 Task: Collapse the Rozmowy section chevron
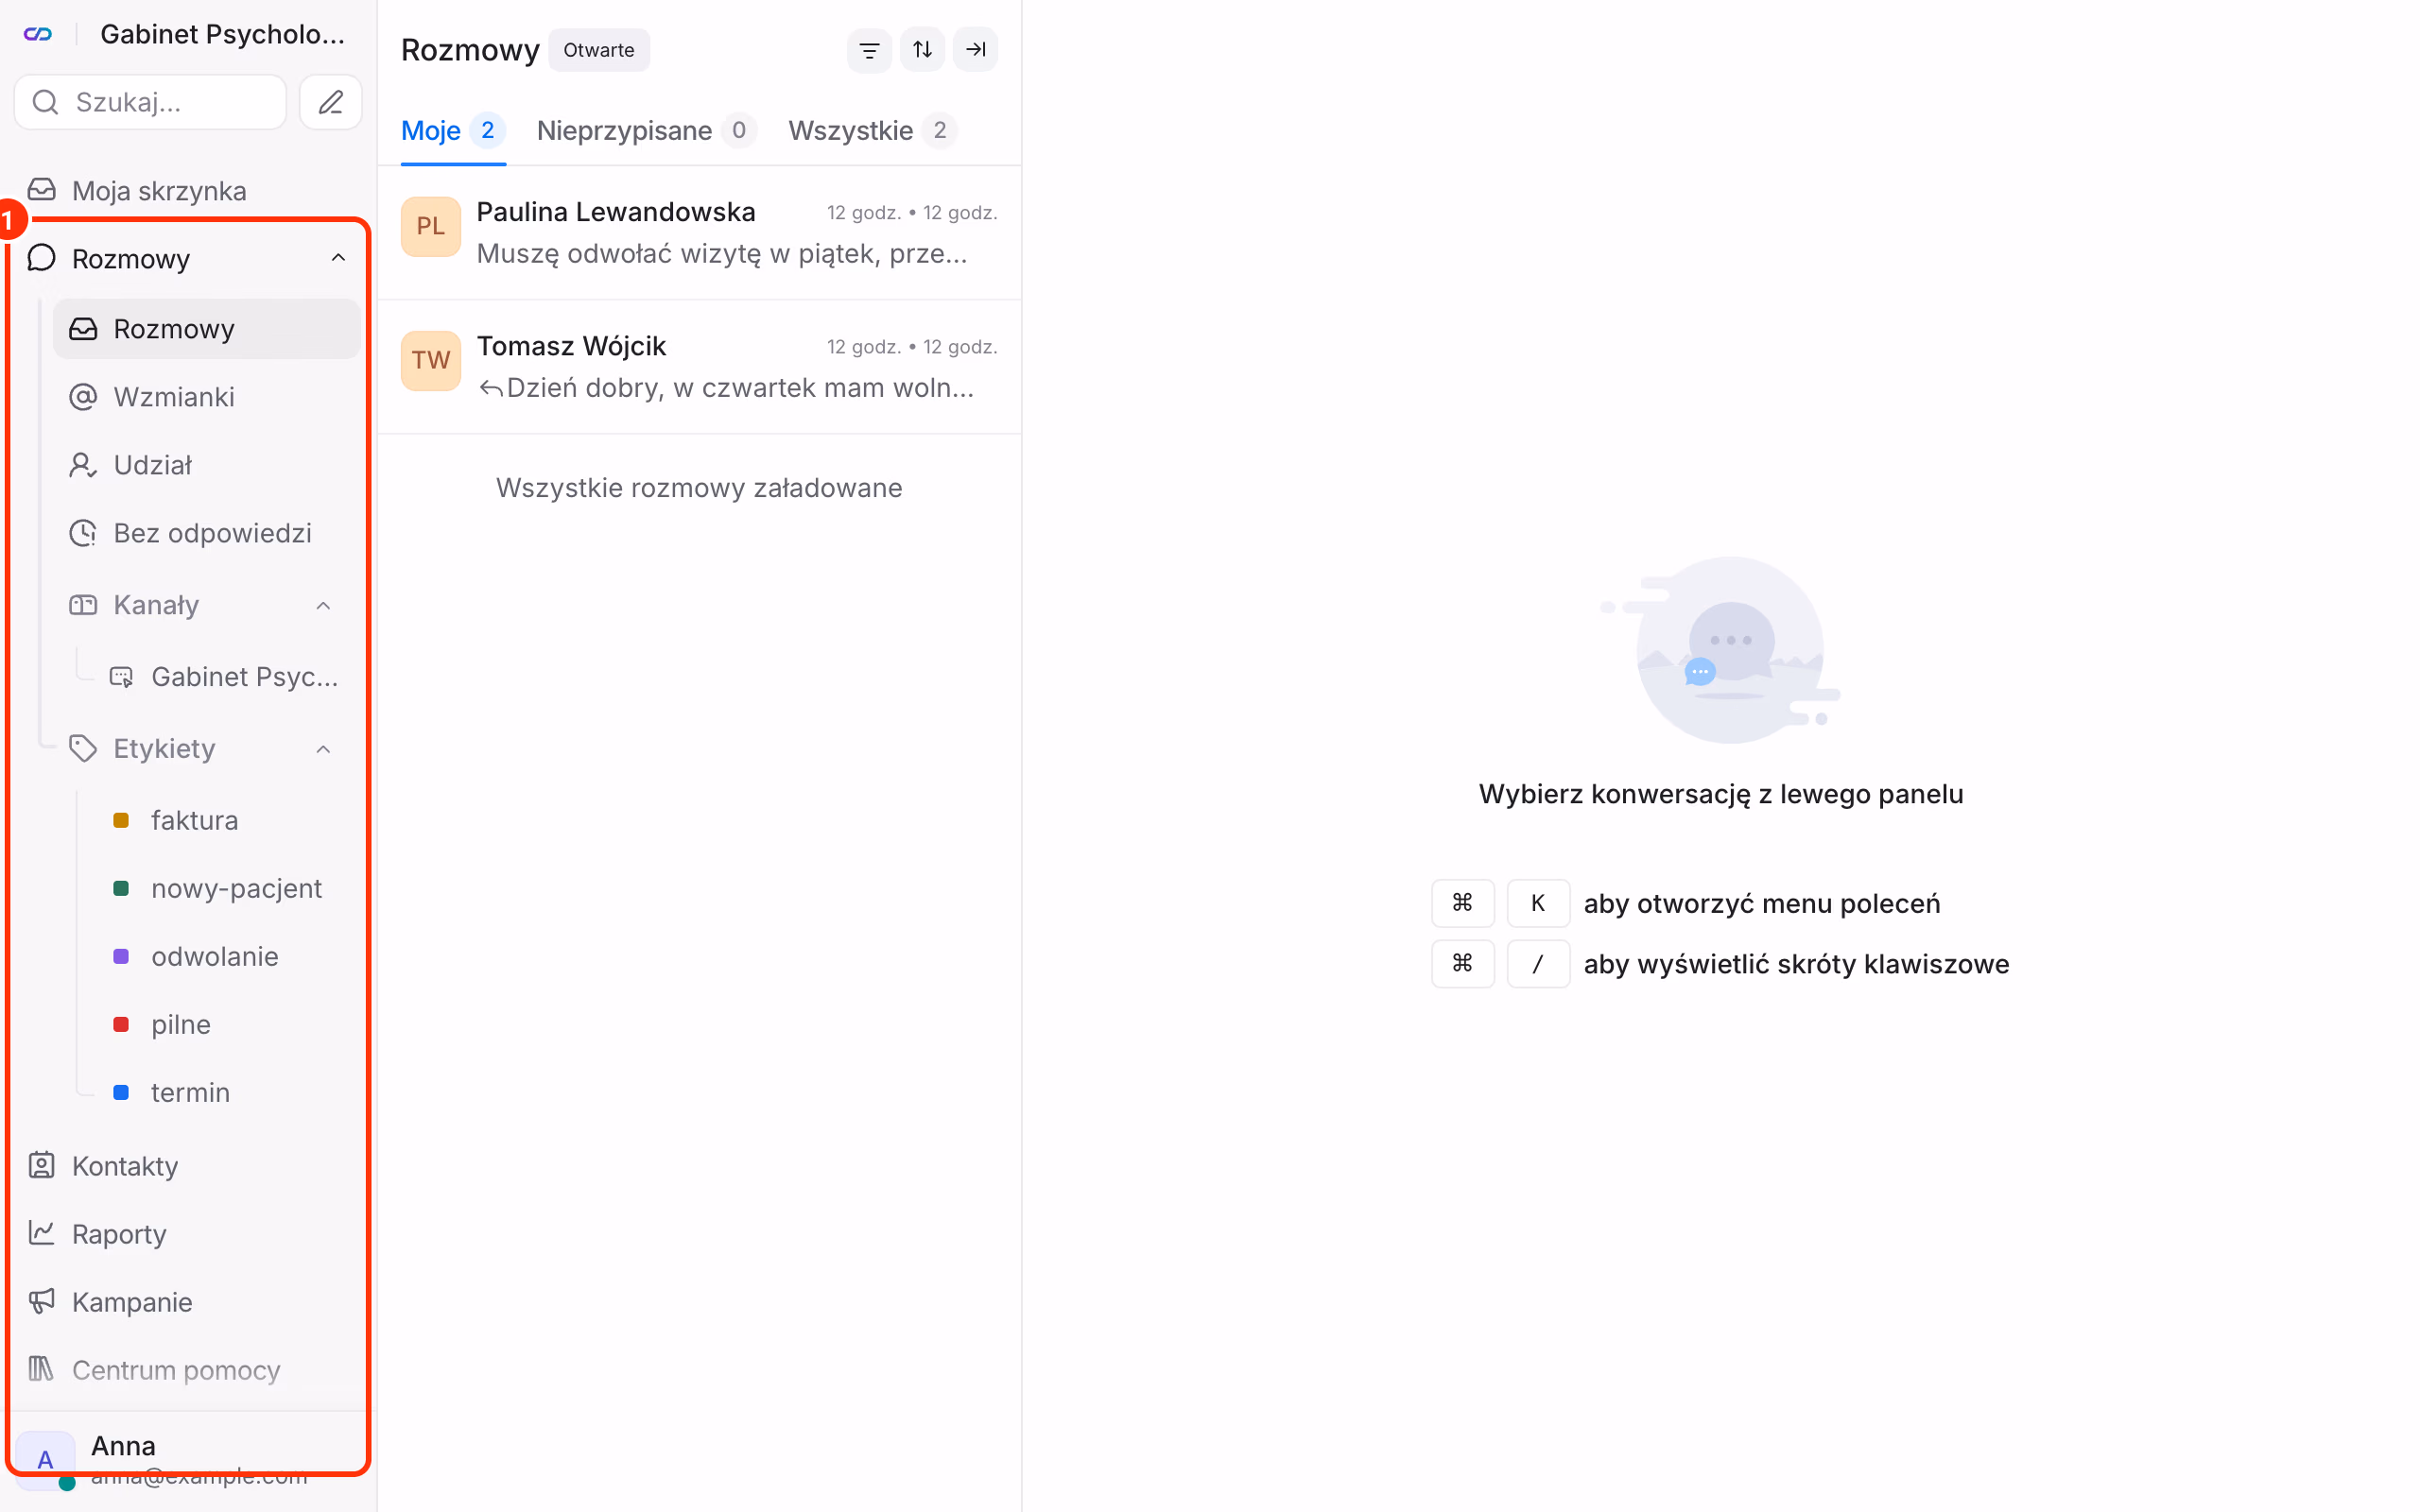[x=338, y=258]
